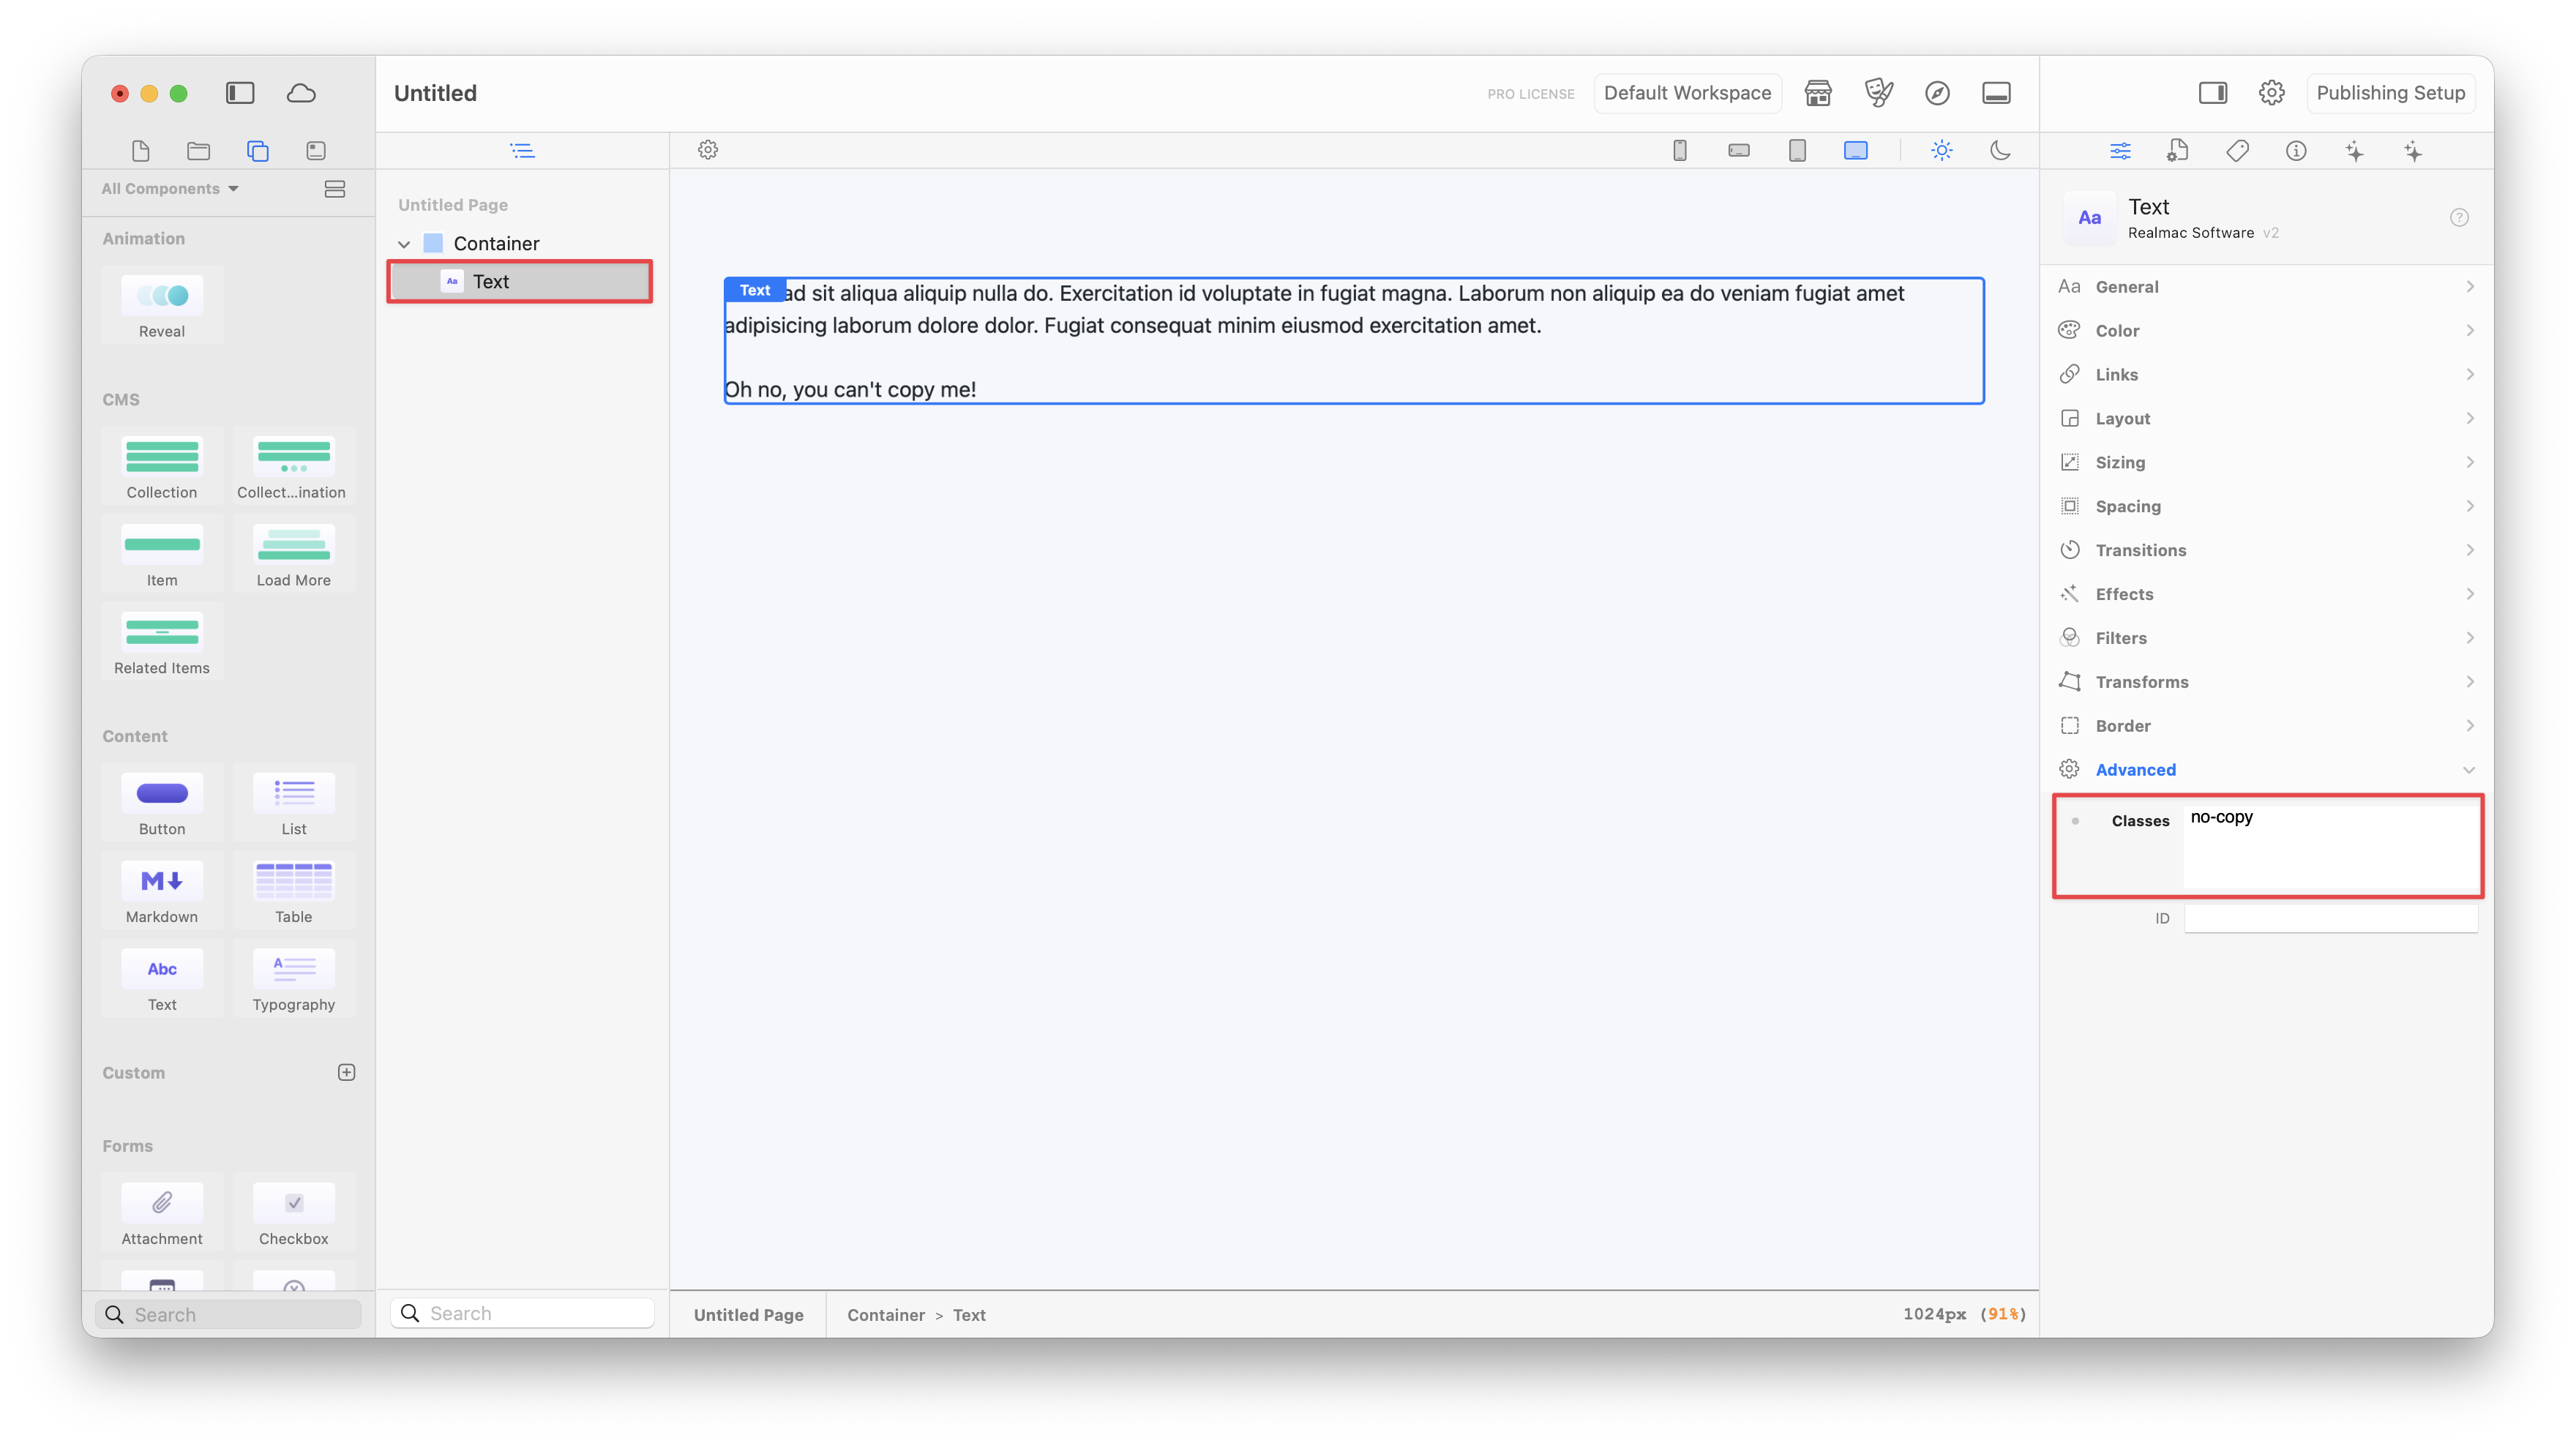Click the ID input field
Viewport: 2576px width, 1446px height.
tap(2330, 918)
